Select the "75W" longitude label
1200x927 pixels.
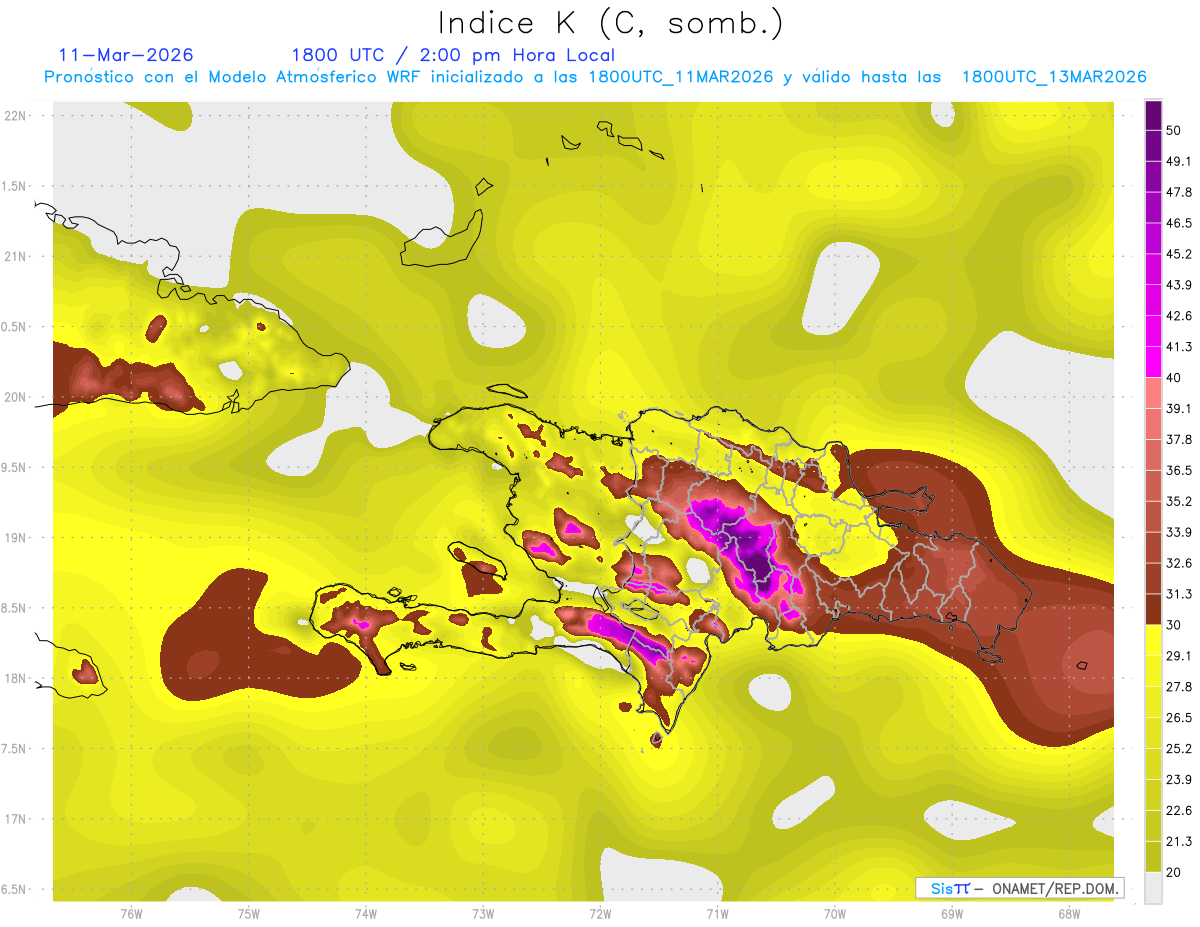pyautogui.click(x=248, y=913)
